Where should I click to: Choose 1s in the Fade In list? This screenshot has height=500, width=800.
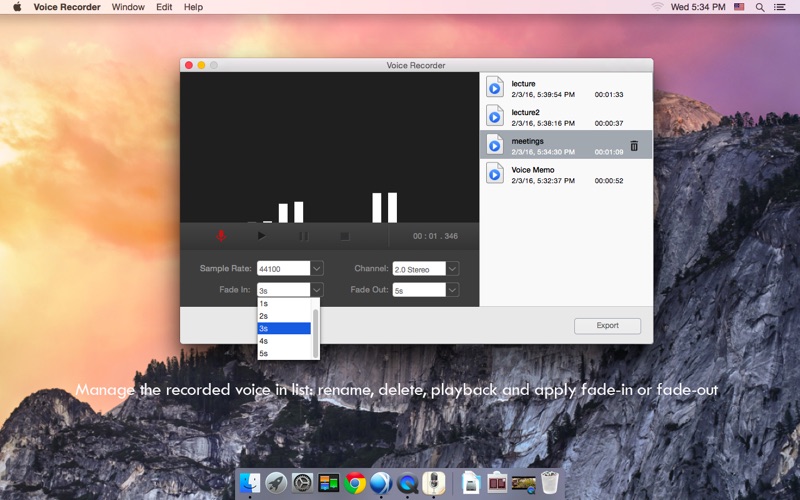(x=284, y=304)
